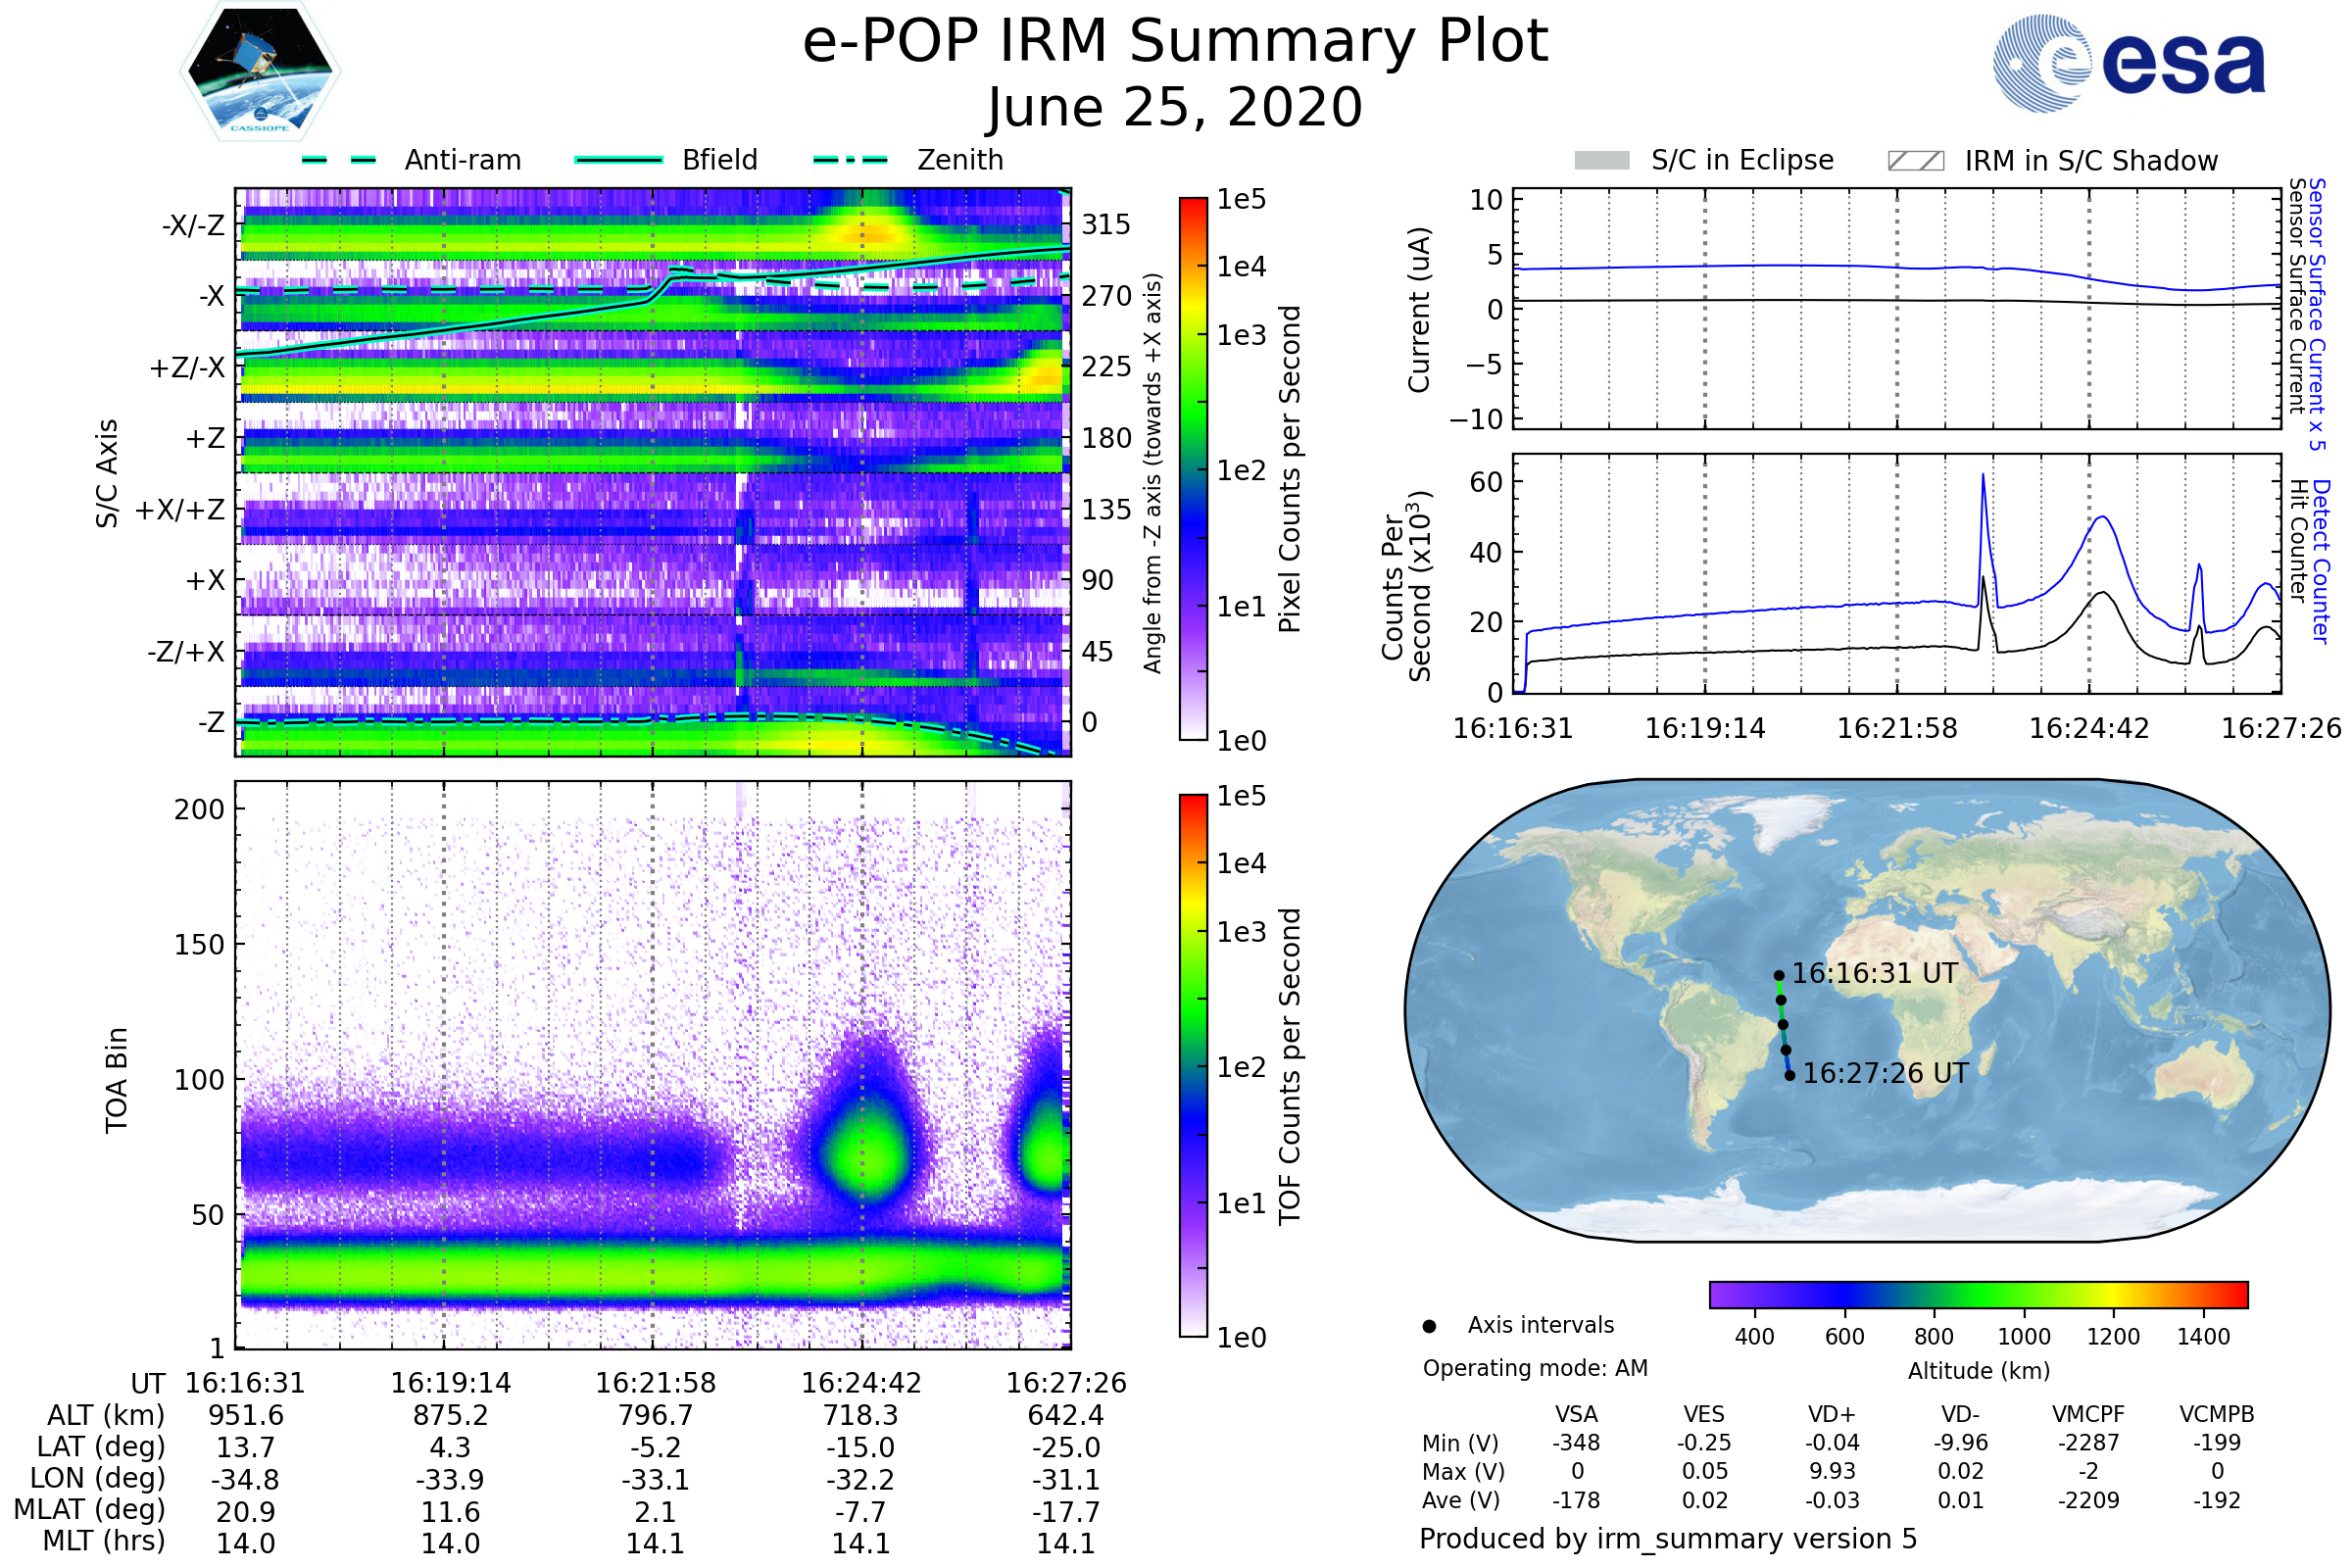Click the e-POP IRM Summary Plot title
Image resolution: width=2352 pixels, height=1568 pixels.
point(1175,42)
